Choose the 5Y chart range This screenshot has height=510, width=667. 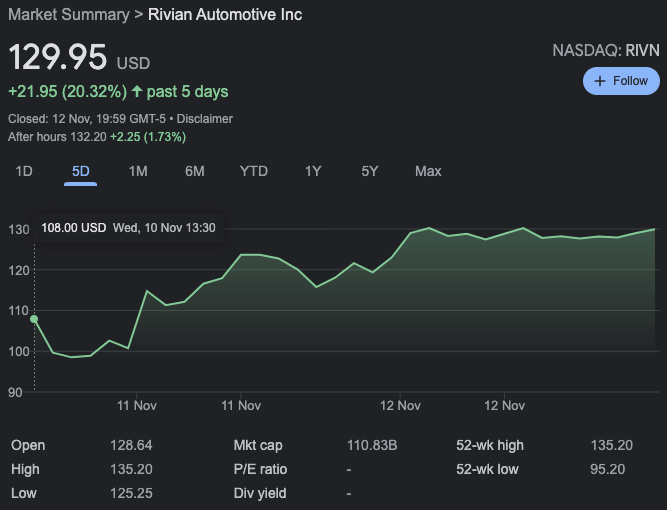tap(370, 171)
